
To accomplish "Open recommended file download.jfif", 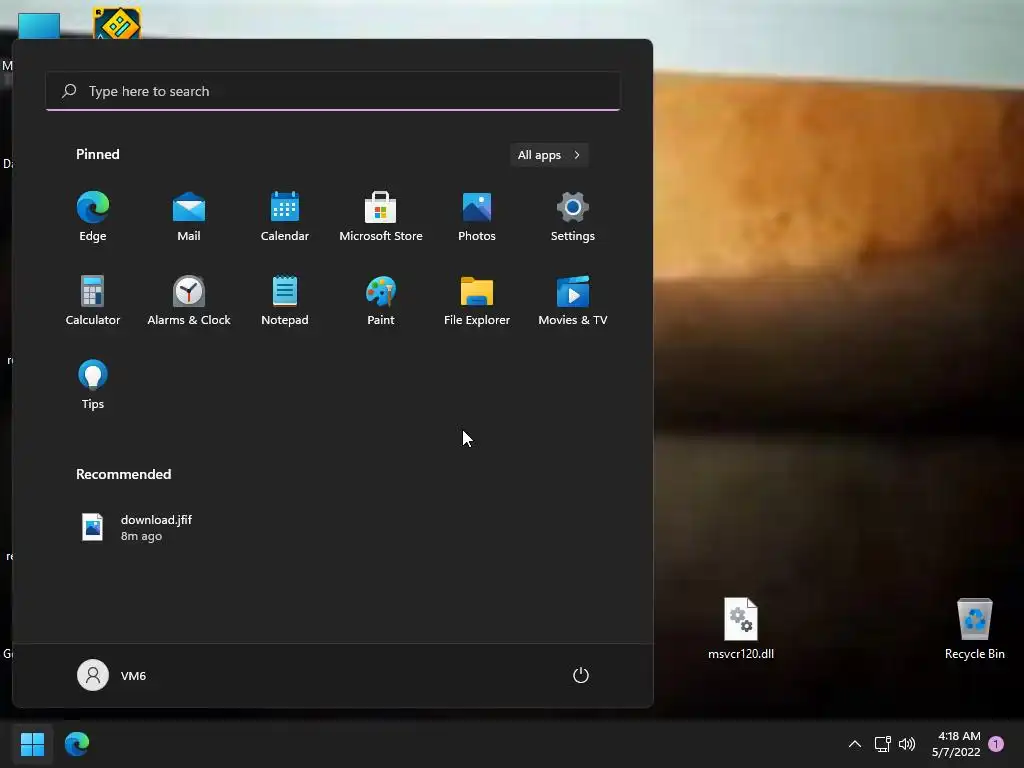I will click(137, 527).
